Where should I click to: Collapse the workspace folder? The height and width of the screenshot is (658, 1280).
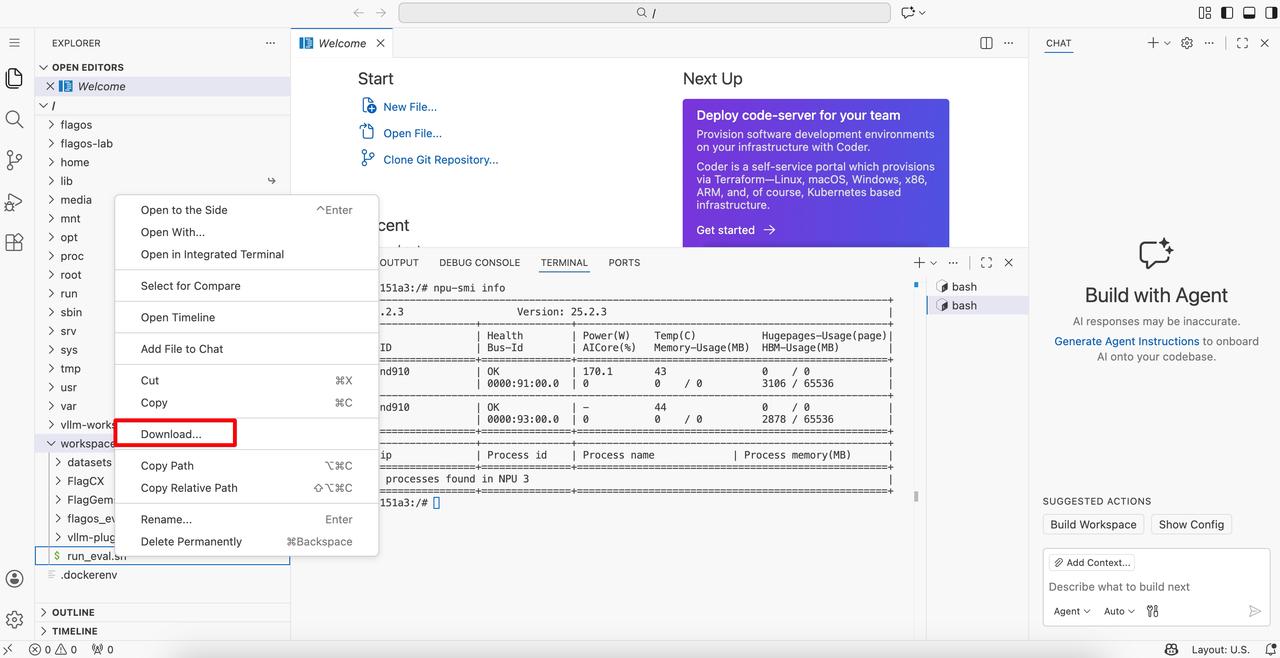click(51, 443)
